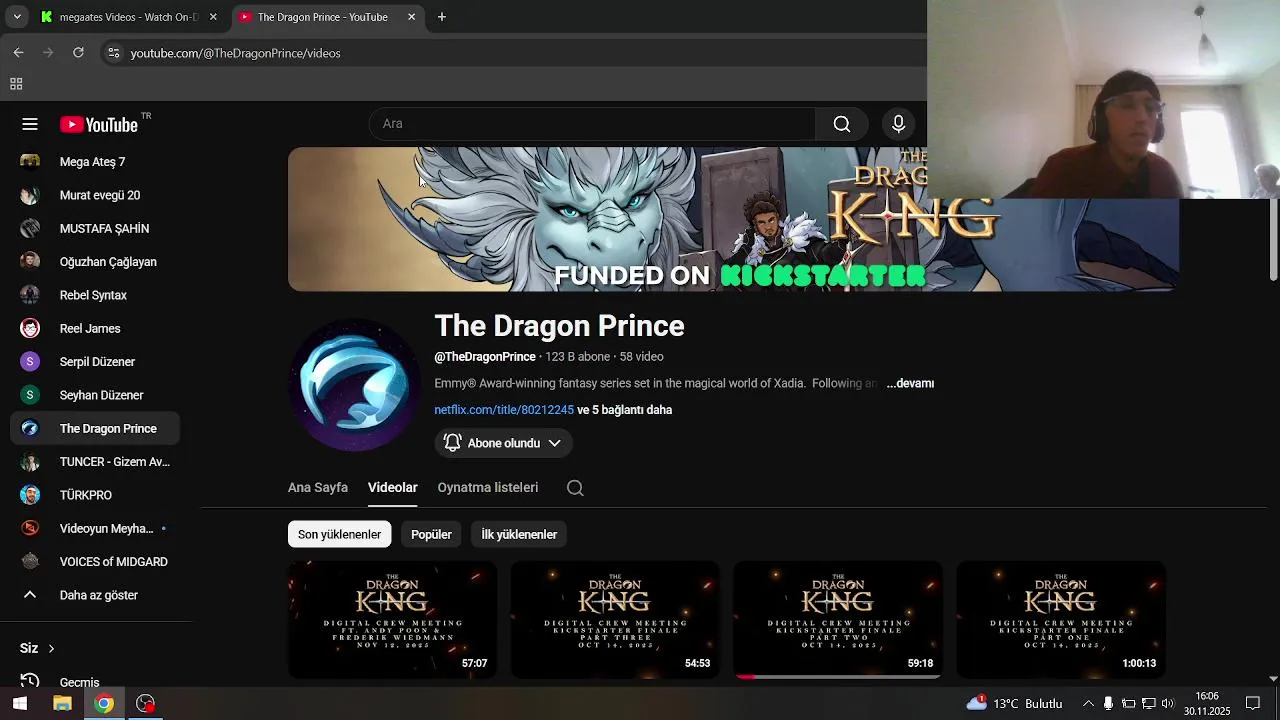Reload the page
The image size is (1280, 720).
click(78, 53)
